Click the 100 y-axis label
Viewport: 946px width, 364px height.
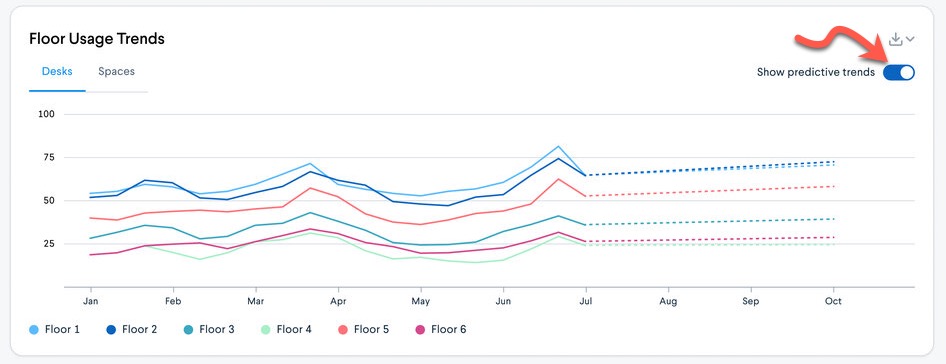tap(46, 114)
